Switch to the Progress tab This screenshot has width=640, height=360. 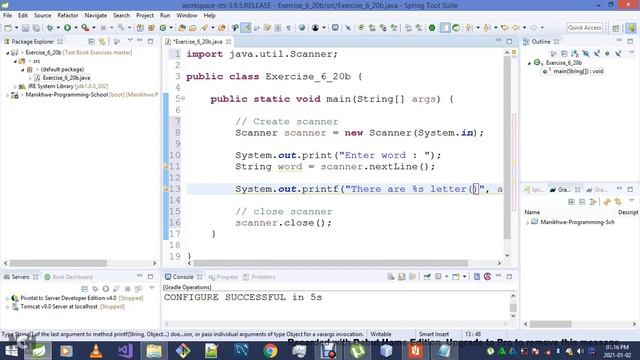(x=223, y=277)
